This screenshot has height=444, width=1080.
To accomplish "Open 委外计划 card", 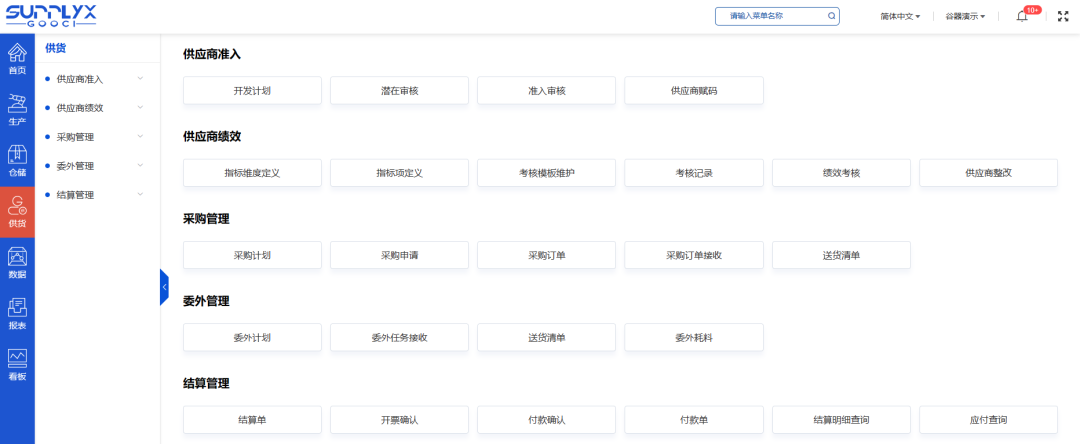I will click(x=252, y=337).
